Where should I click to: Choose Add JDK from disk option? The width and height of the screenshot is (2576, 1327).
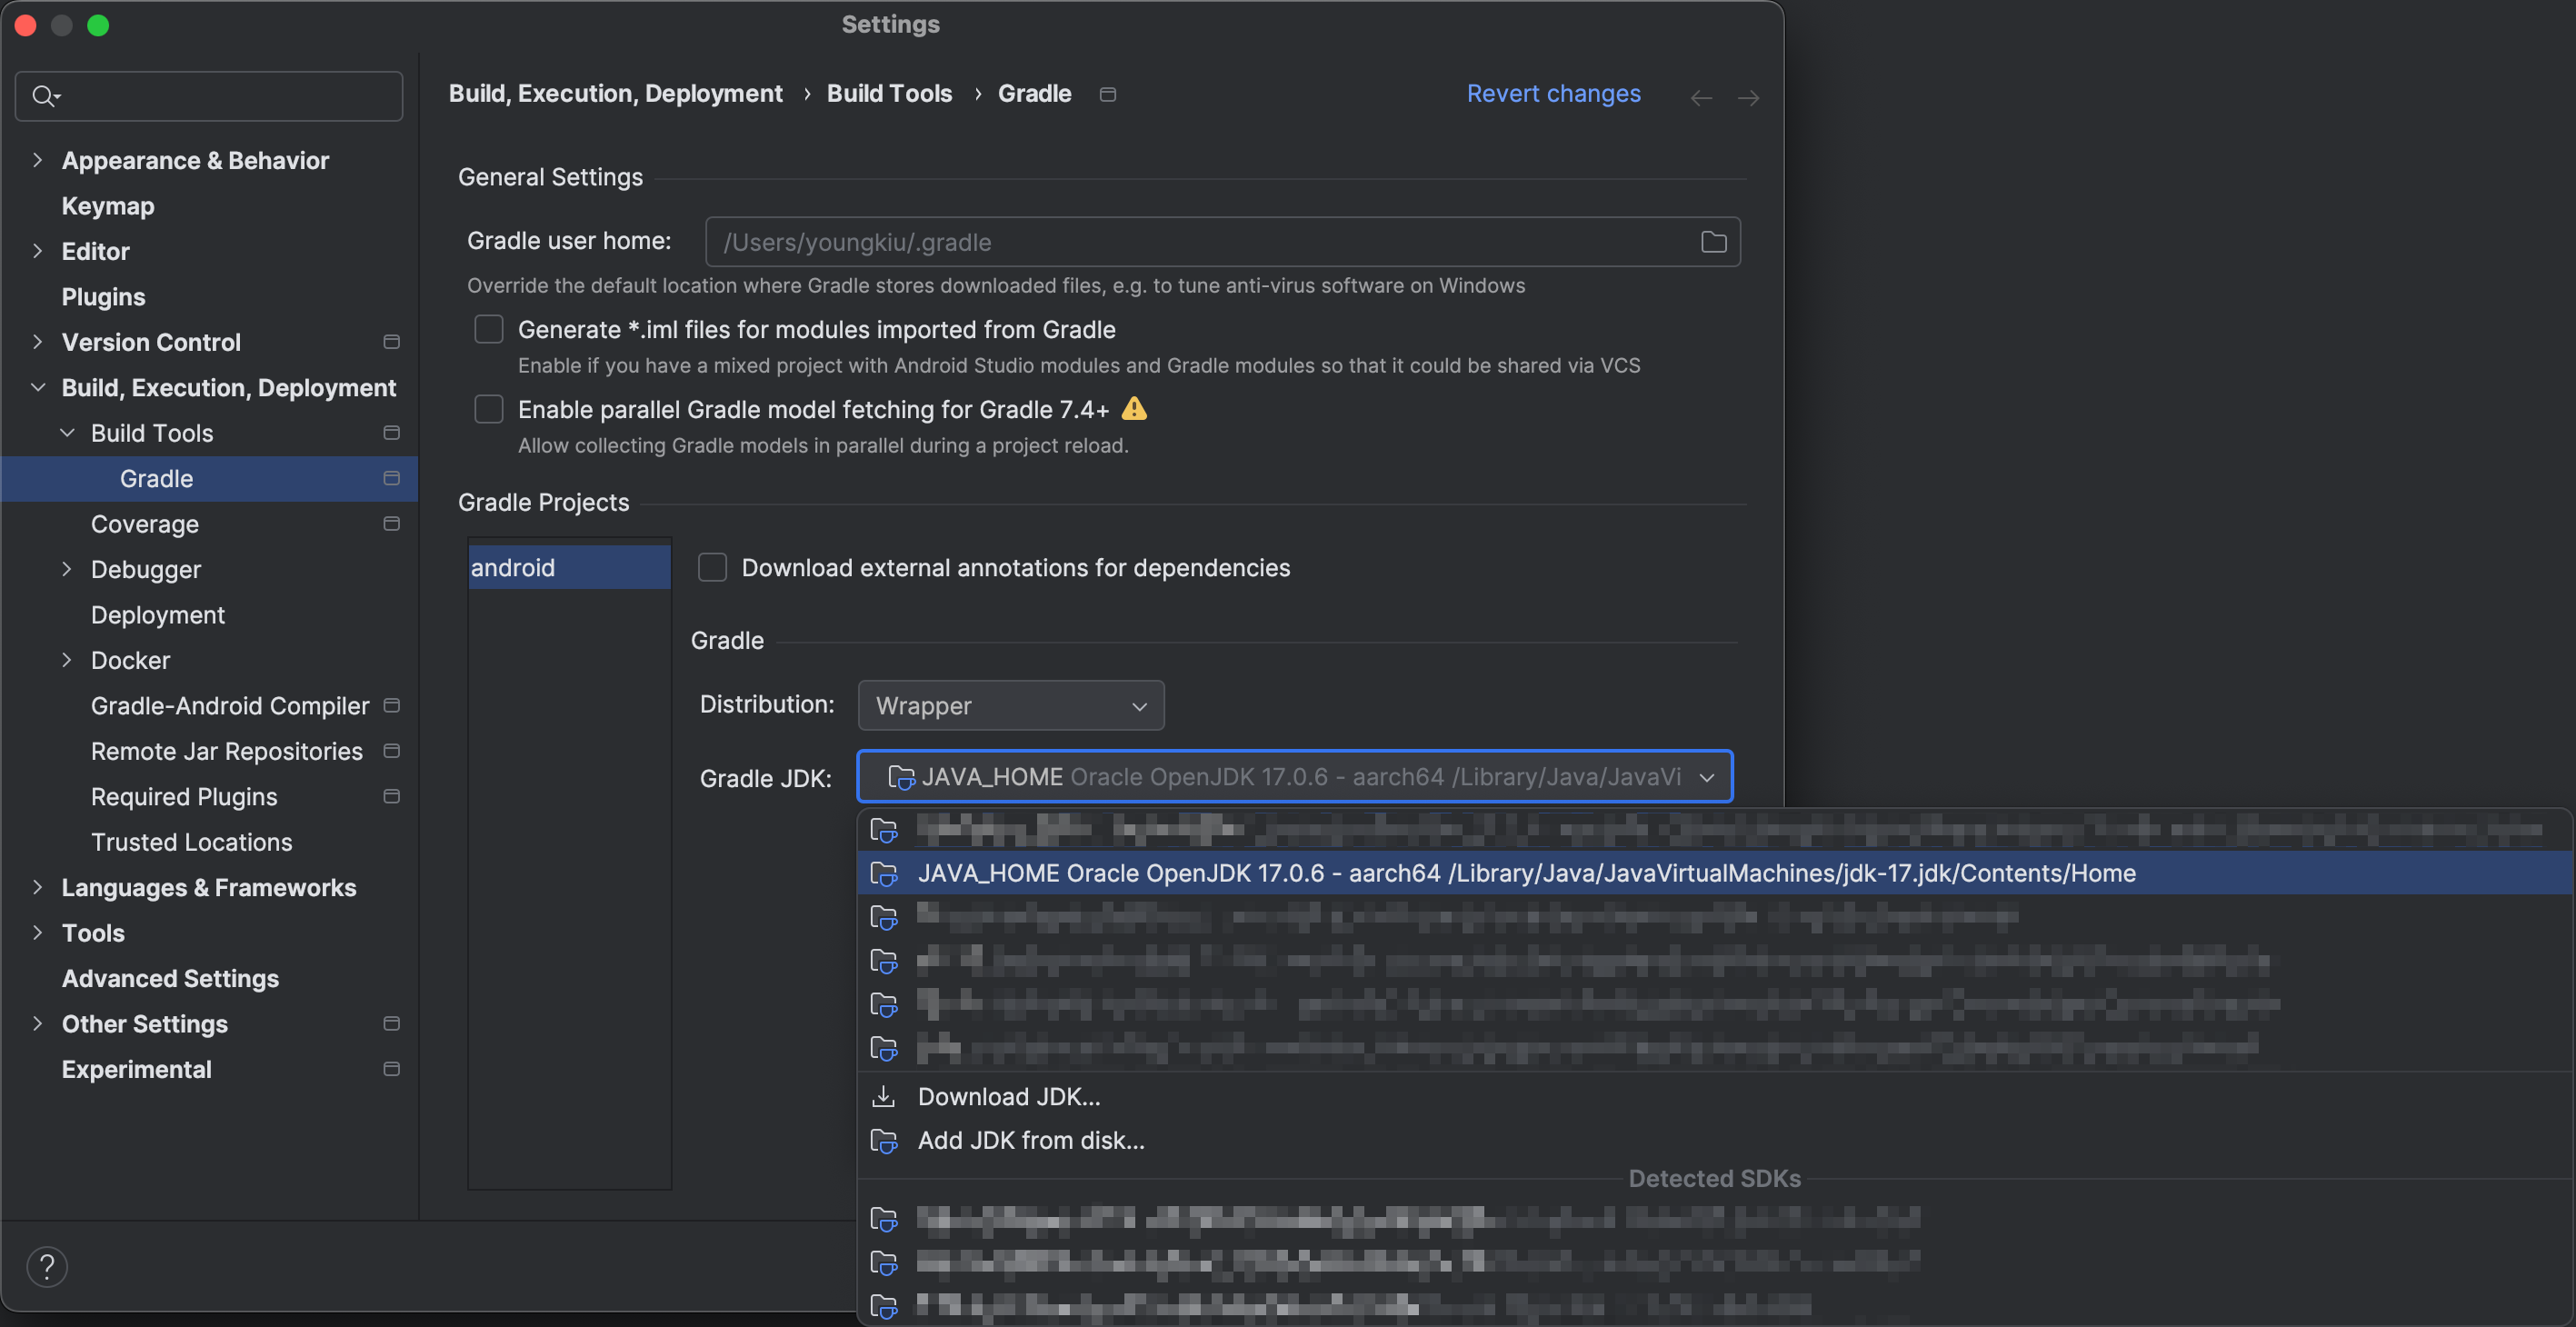click(1030, 1140)
